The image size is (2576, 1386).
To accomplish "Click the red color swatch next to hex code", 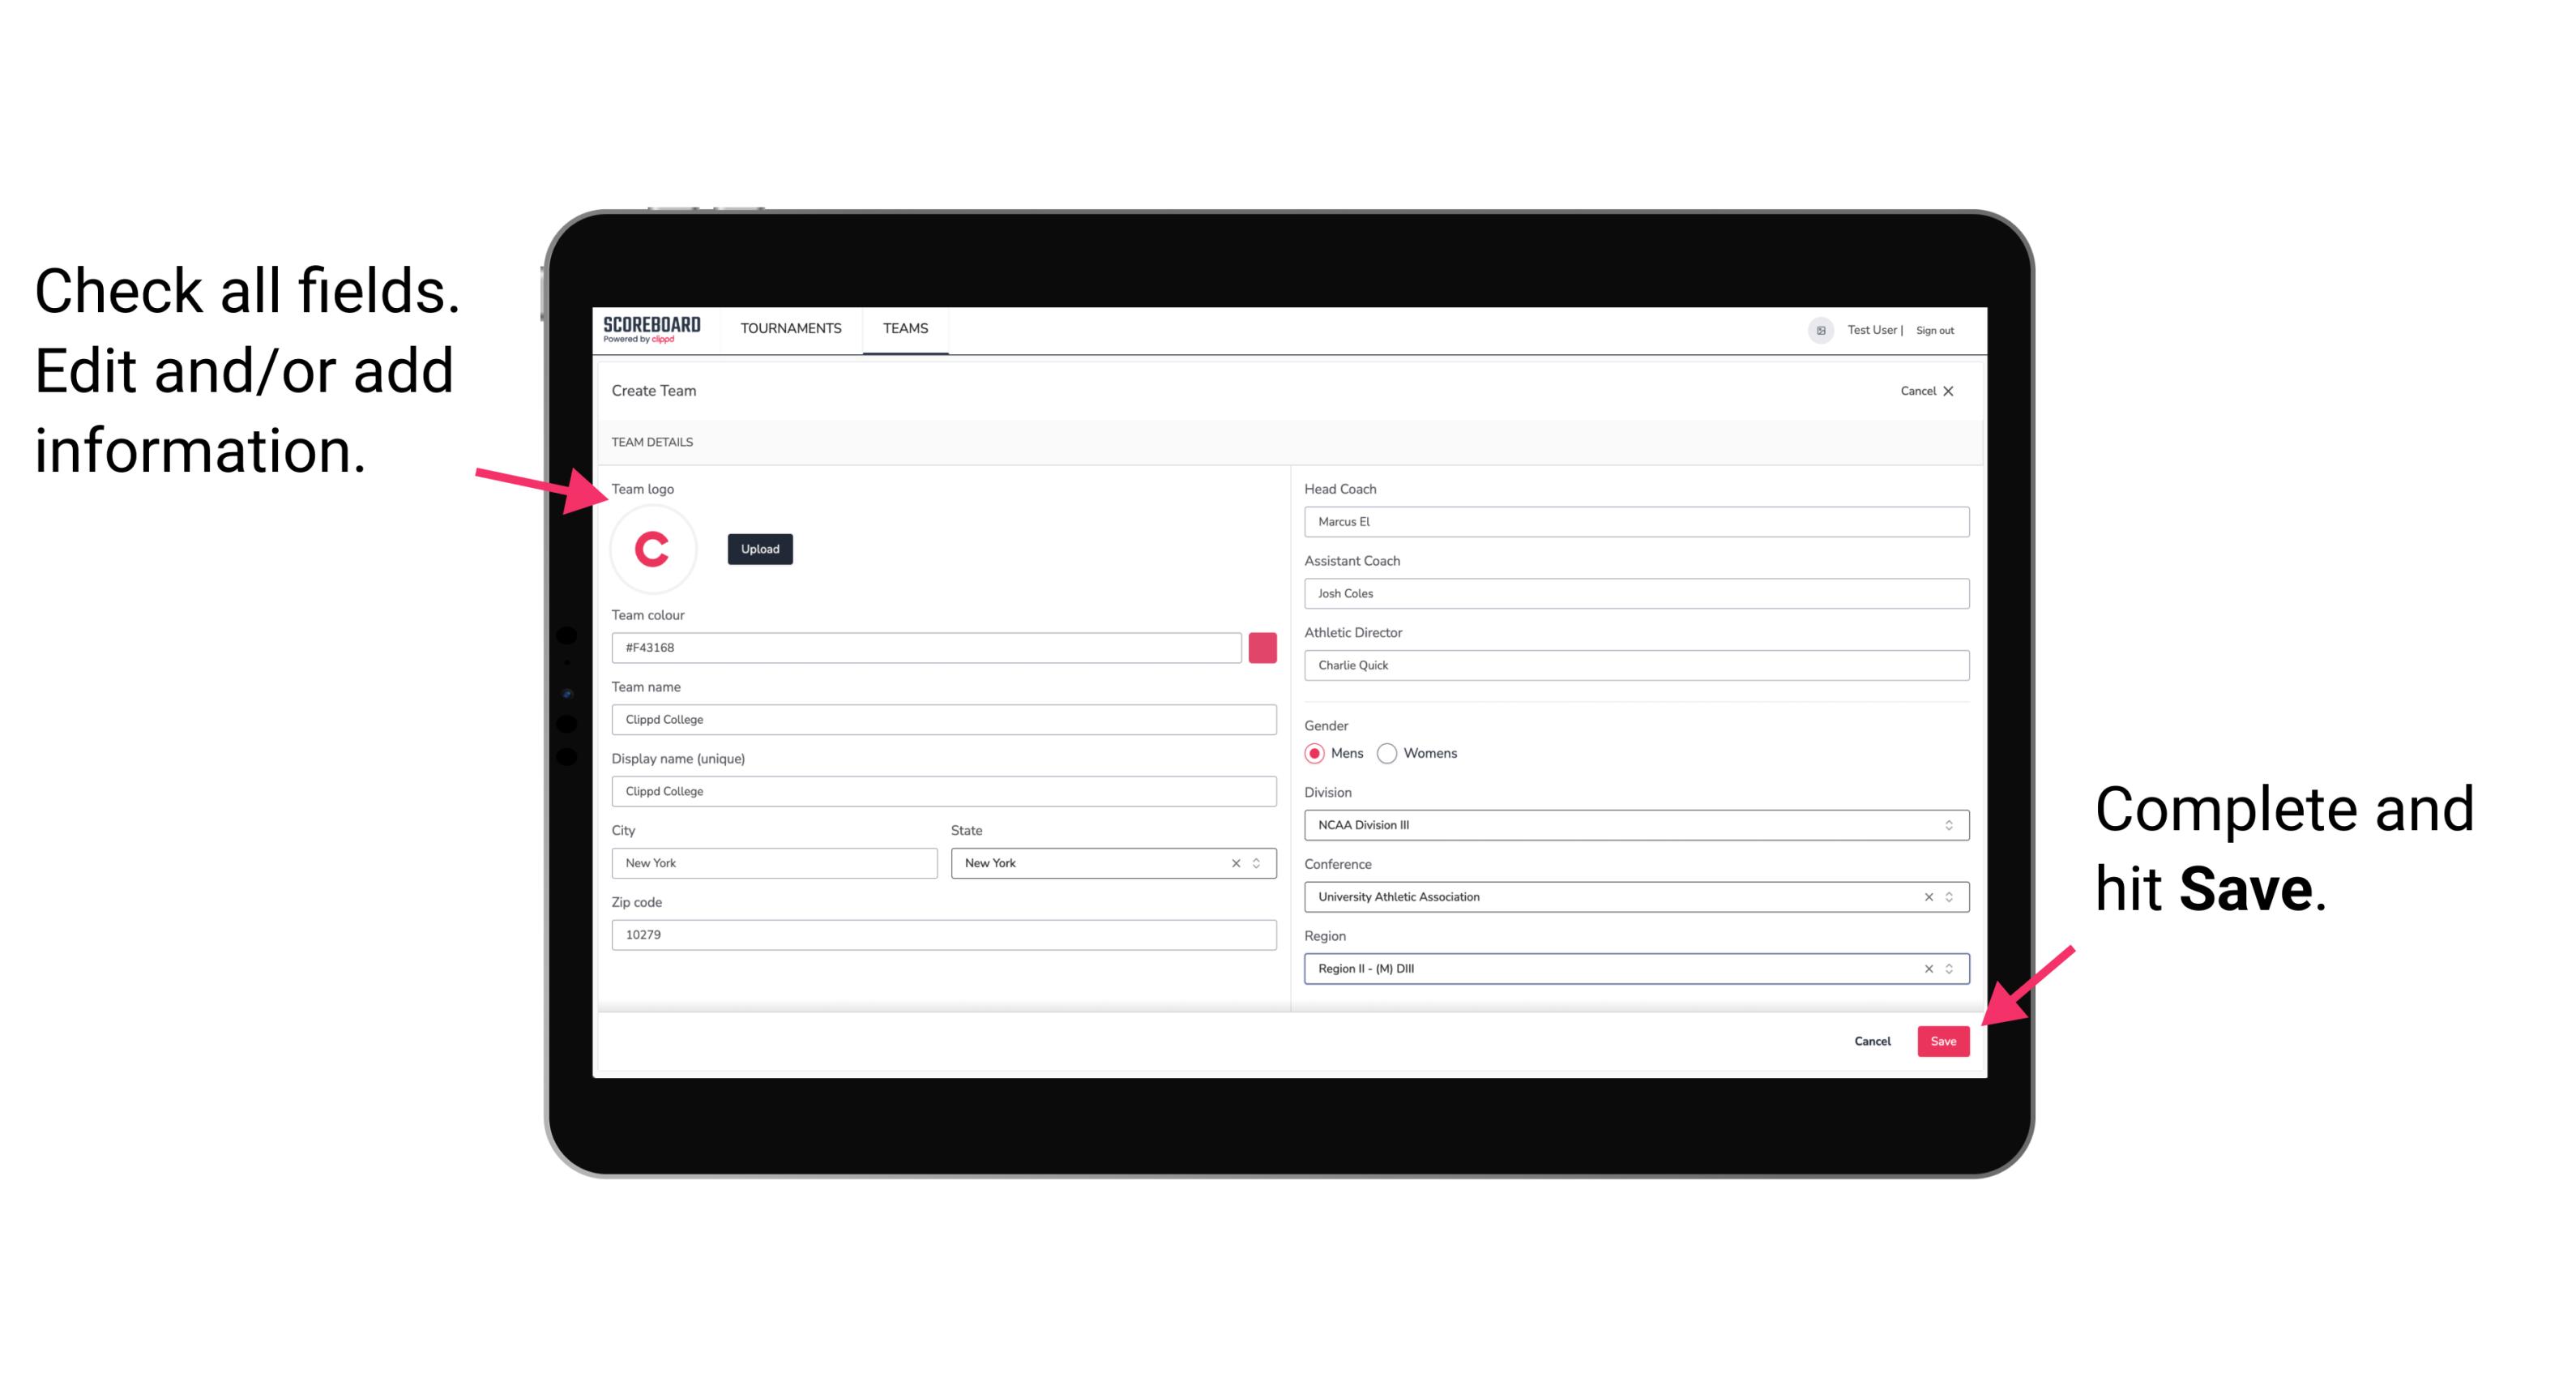I will (x=1264, y=647).
